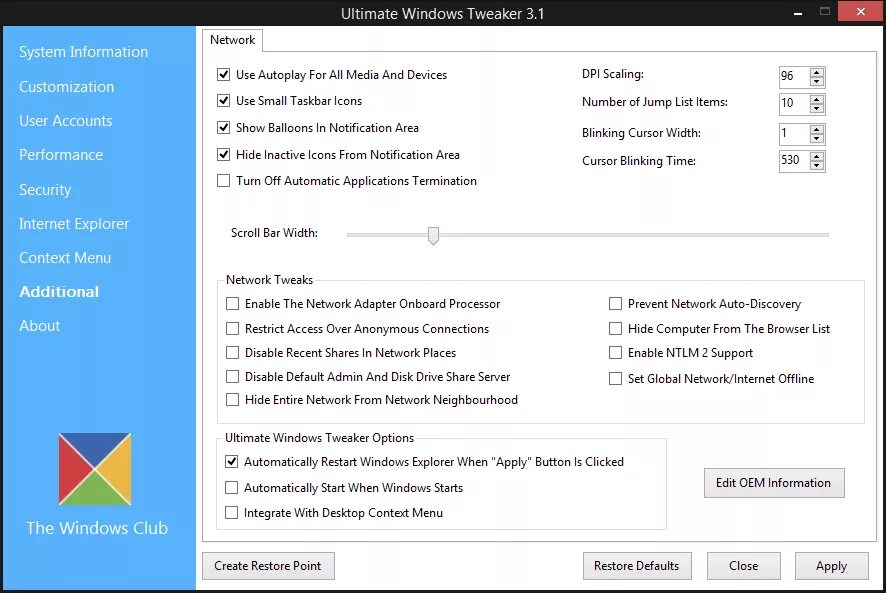The image size is (886, 593).
Task: Decrease DPI Scaling with down arrow
Action: (x=816, y=81)
